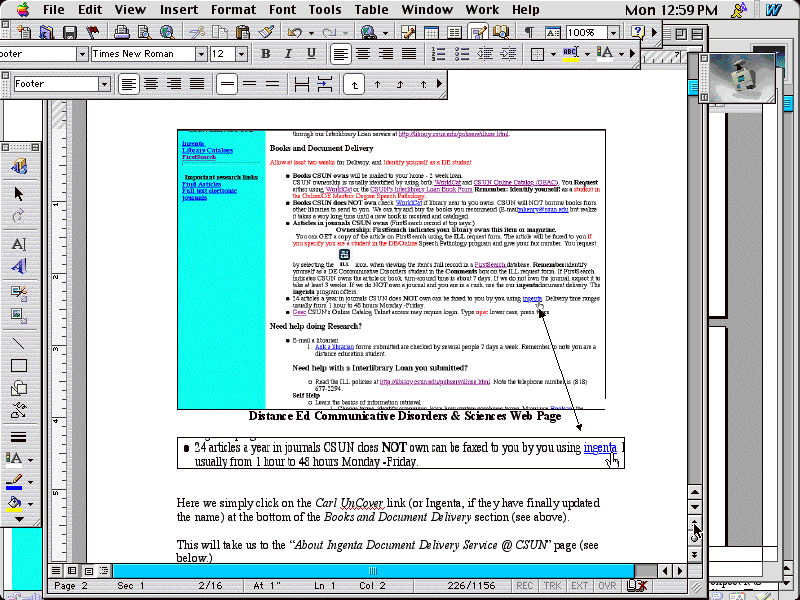This screenshot has width=800, height=600.
Task: Select the arrow pointer tool in Drawing palette
Action: [19, 194]
